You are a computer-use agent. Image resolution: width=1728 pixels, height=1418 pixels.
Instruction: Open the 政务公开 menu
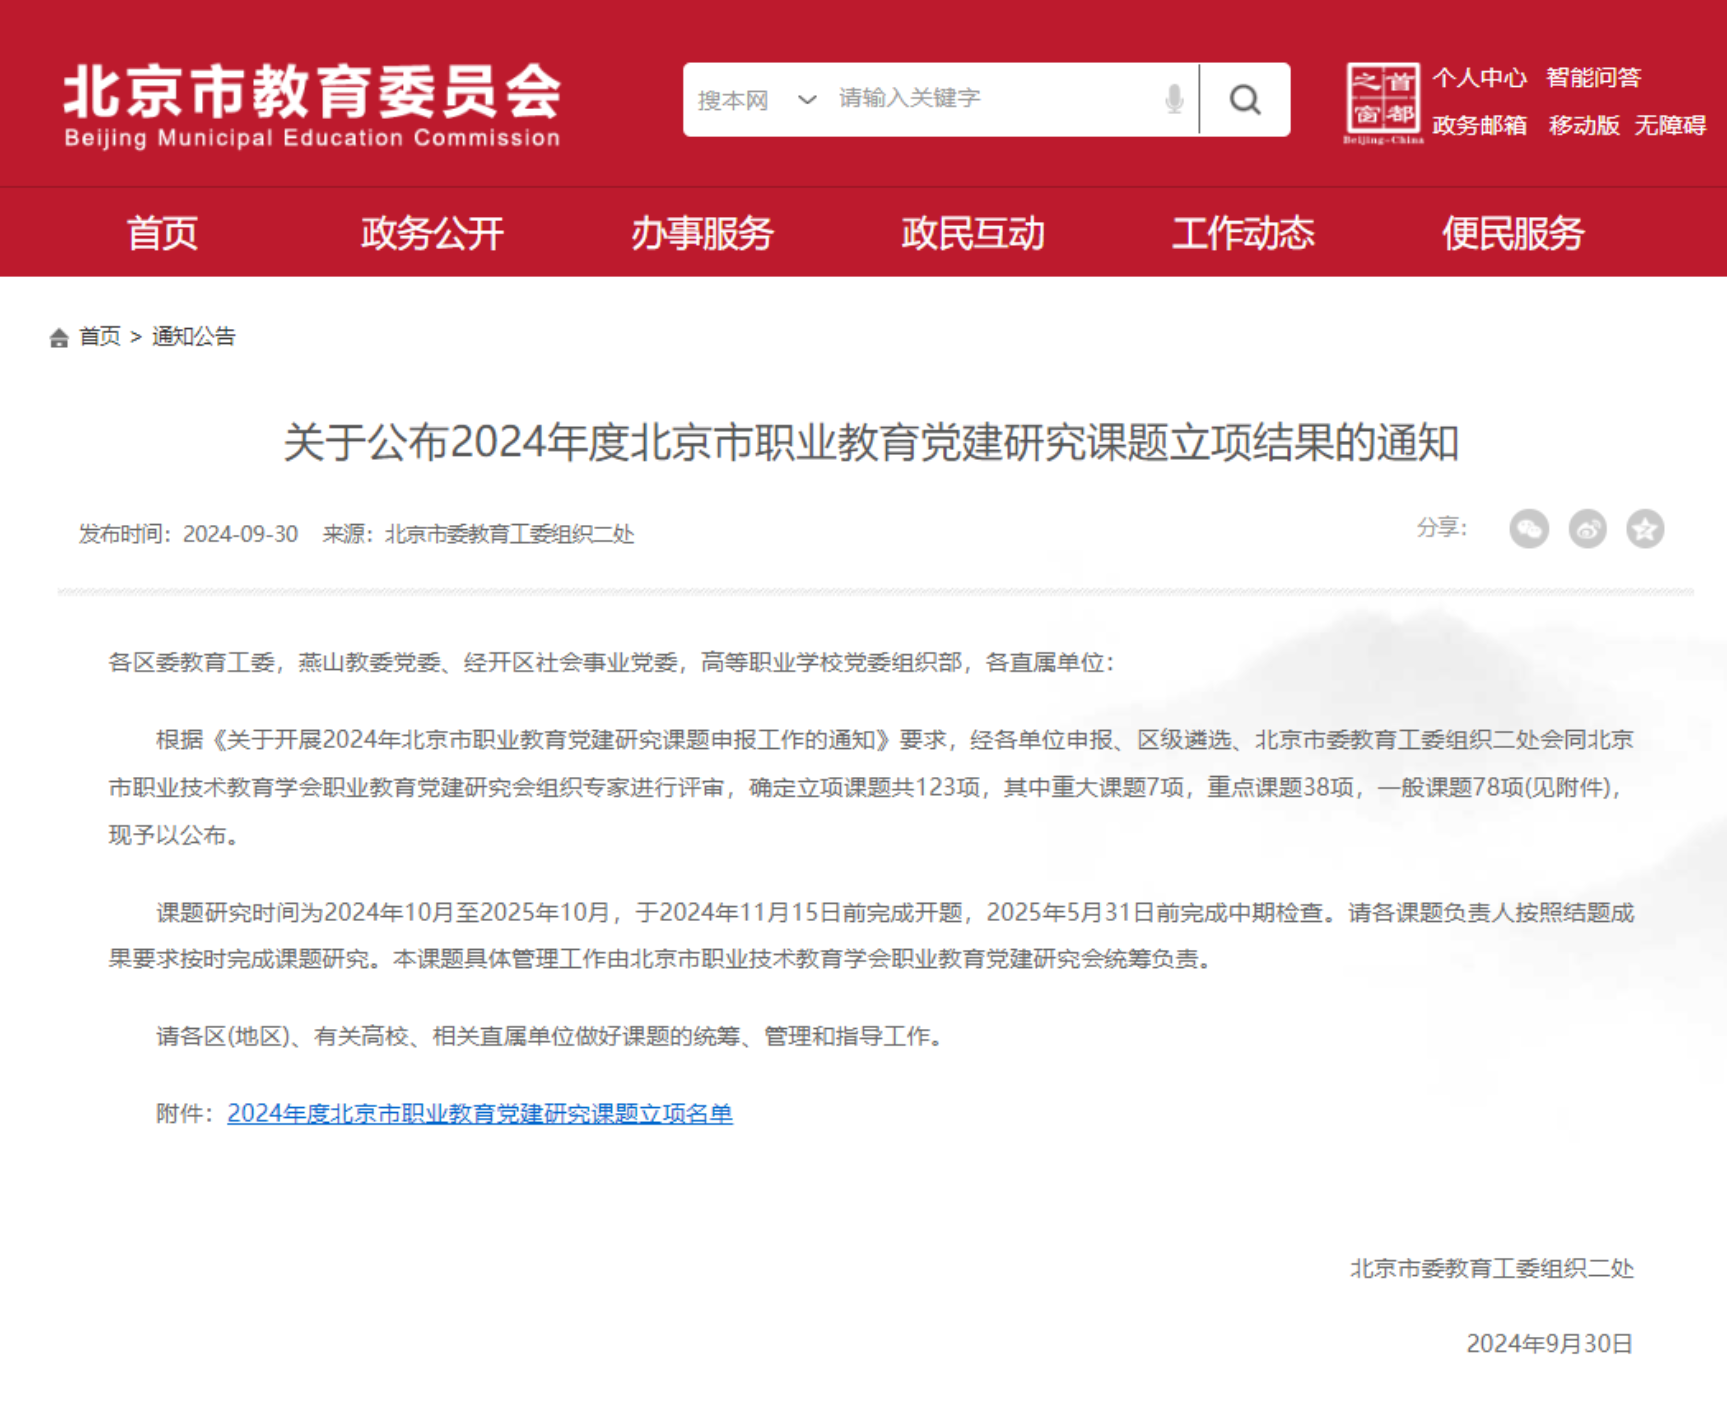[432, 233]
